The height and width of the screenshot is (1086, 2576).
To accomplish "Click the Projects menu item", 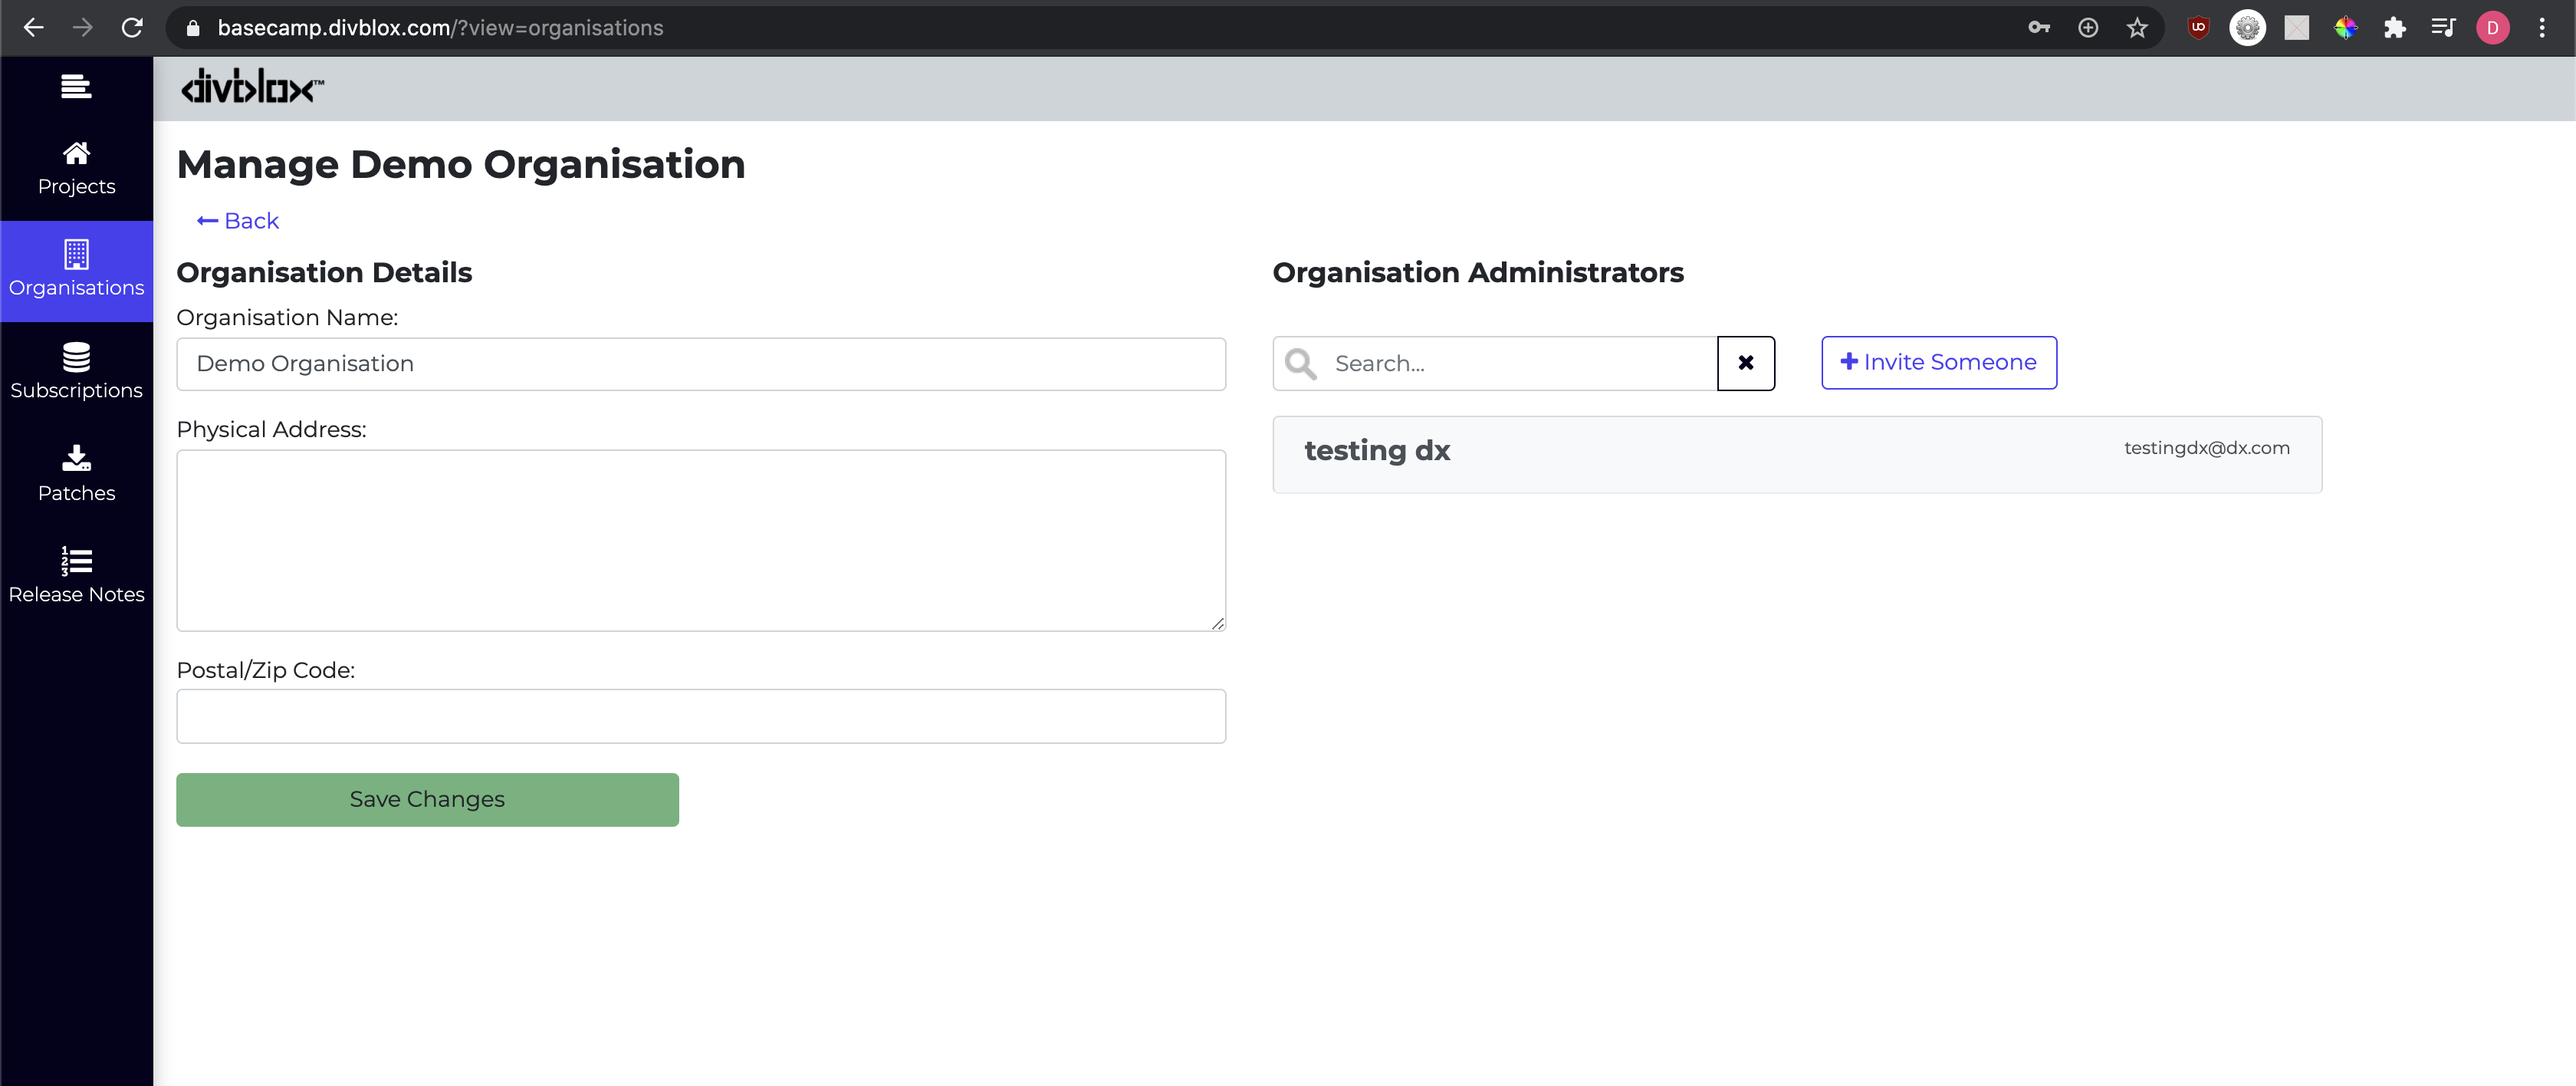I will coord(77,166).
